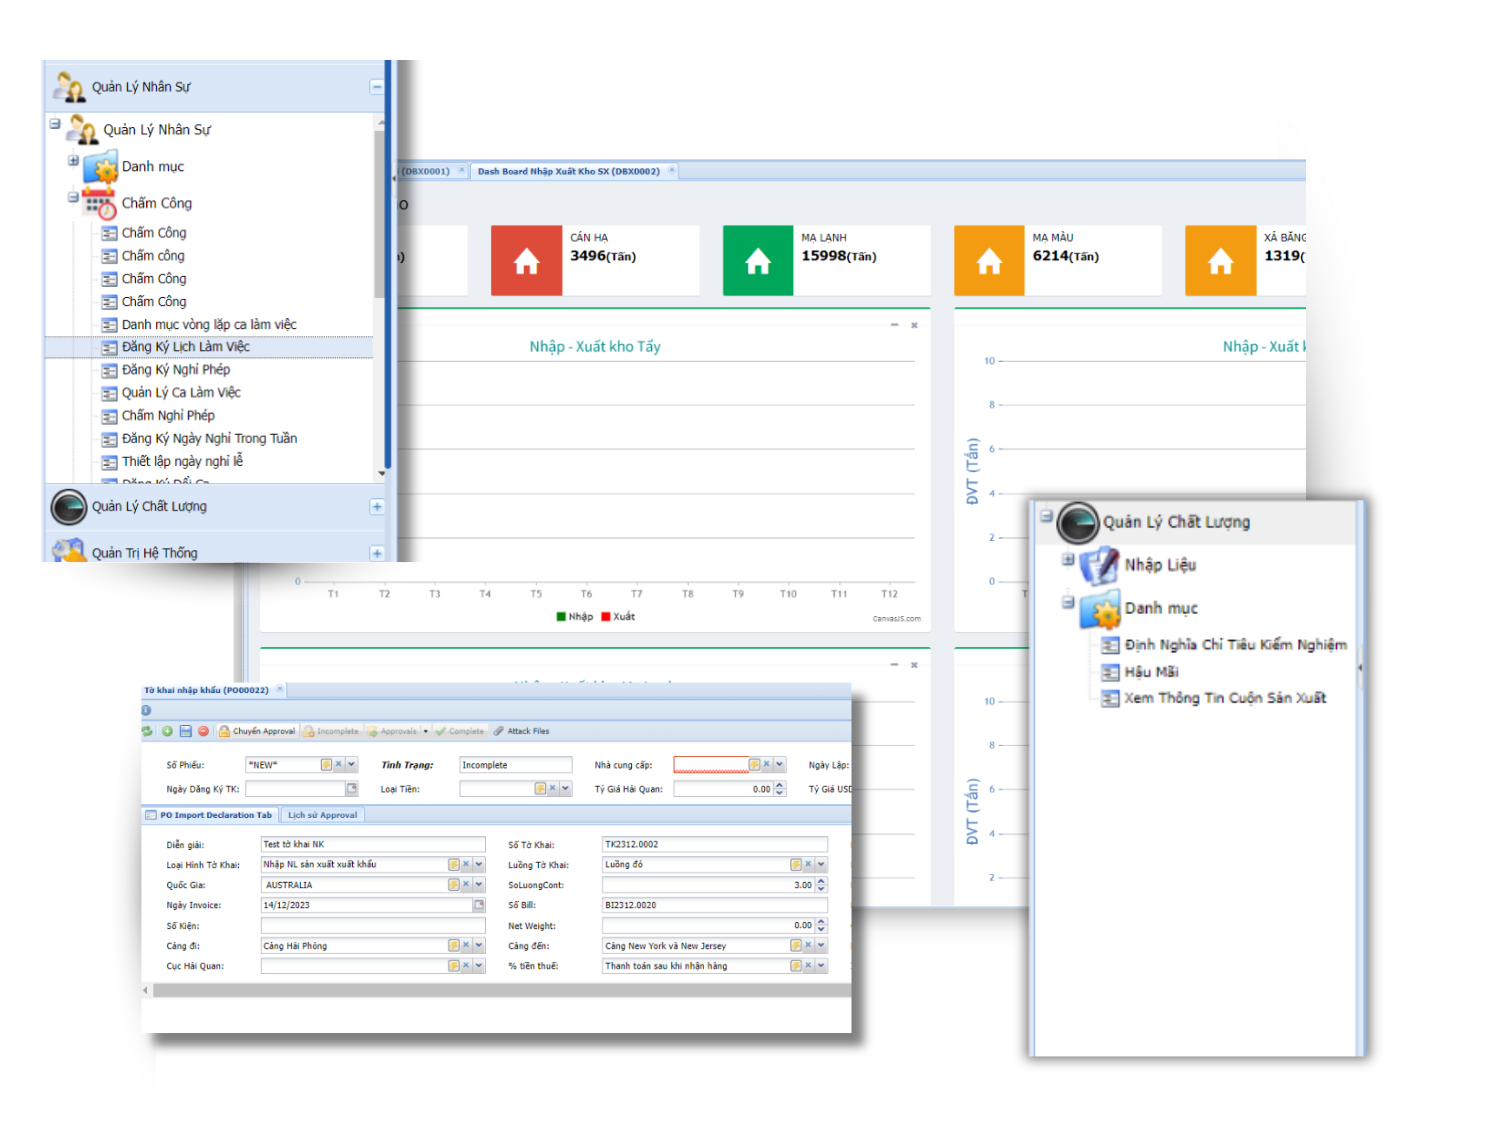Click the green add-new record icon
Image resolution: width=1500 pixels, height=1125 pixels.
point(167,731)
